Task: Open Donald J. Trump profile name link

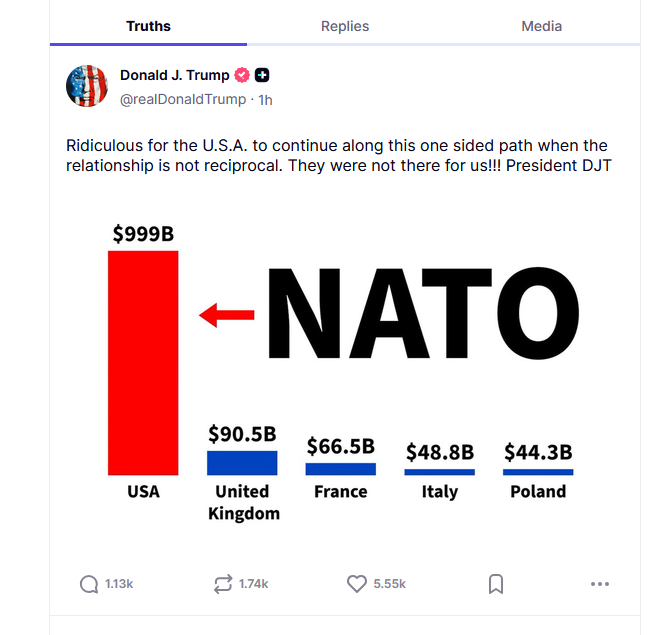Action: click(175, 75)
